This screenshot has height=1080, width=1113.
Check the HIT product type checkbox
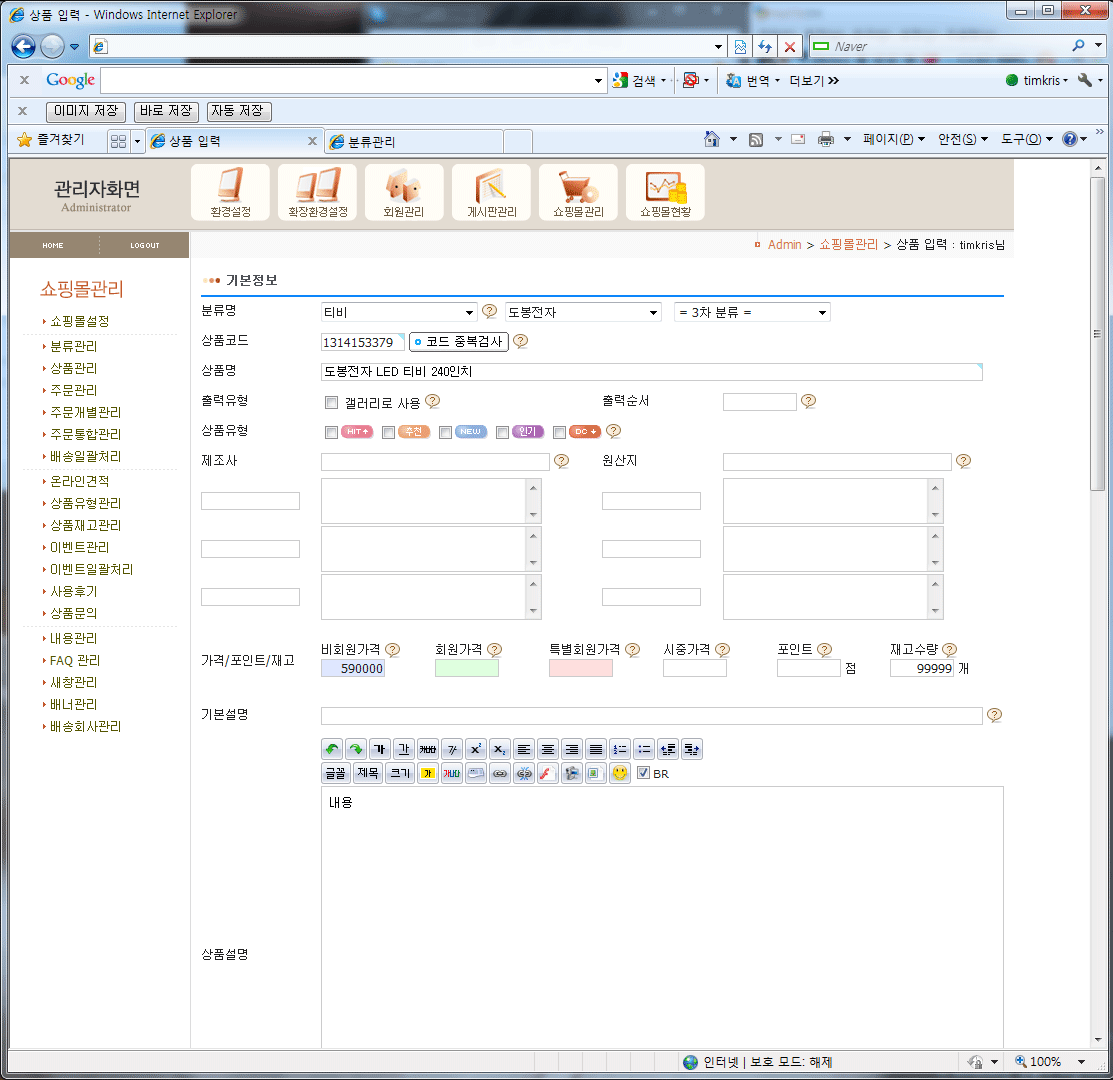click(331, 432)
